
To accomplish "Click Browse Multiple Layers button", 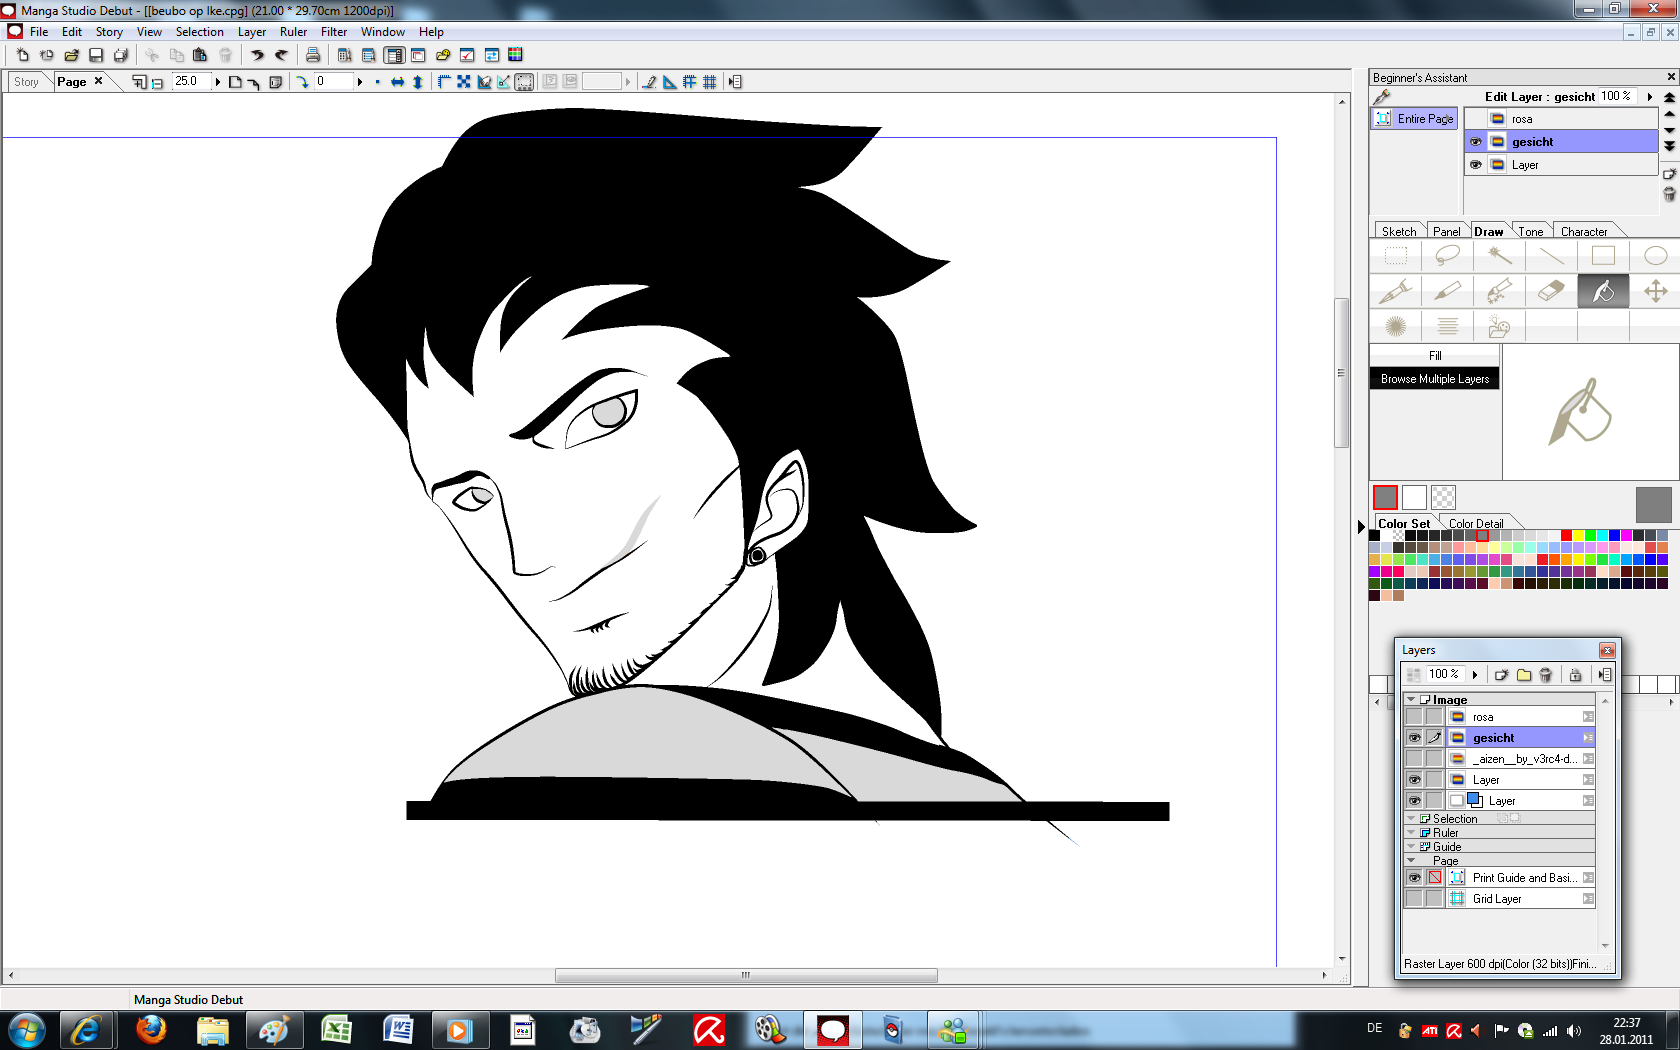I will pyautogui.click(x=1434, y=379).
